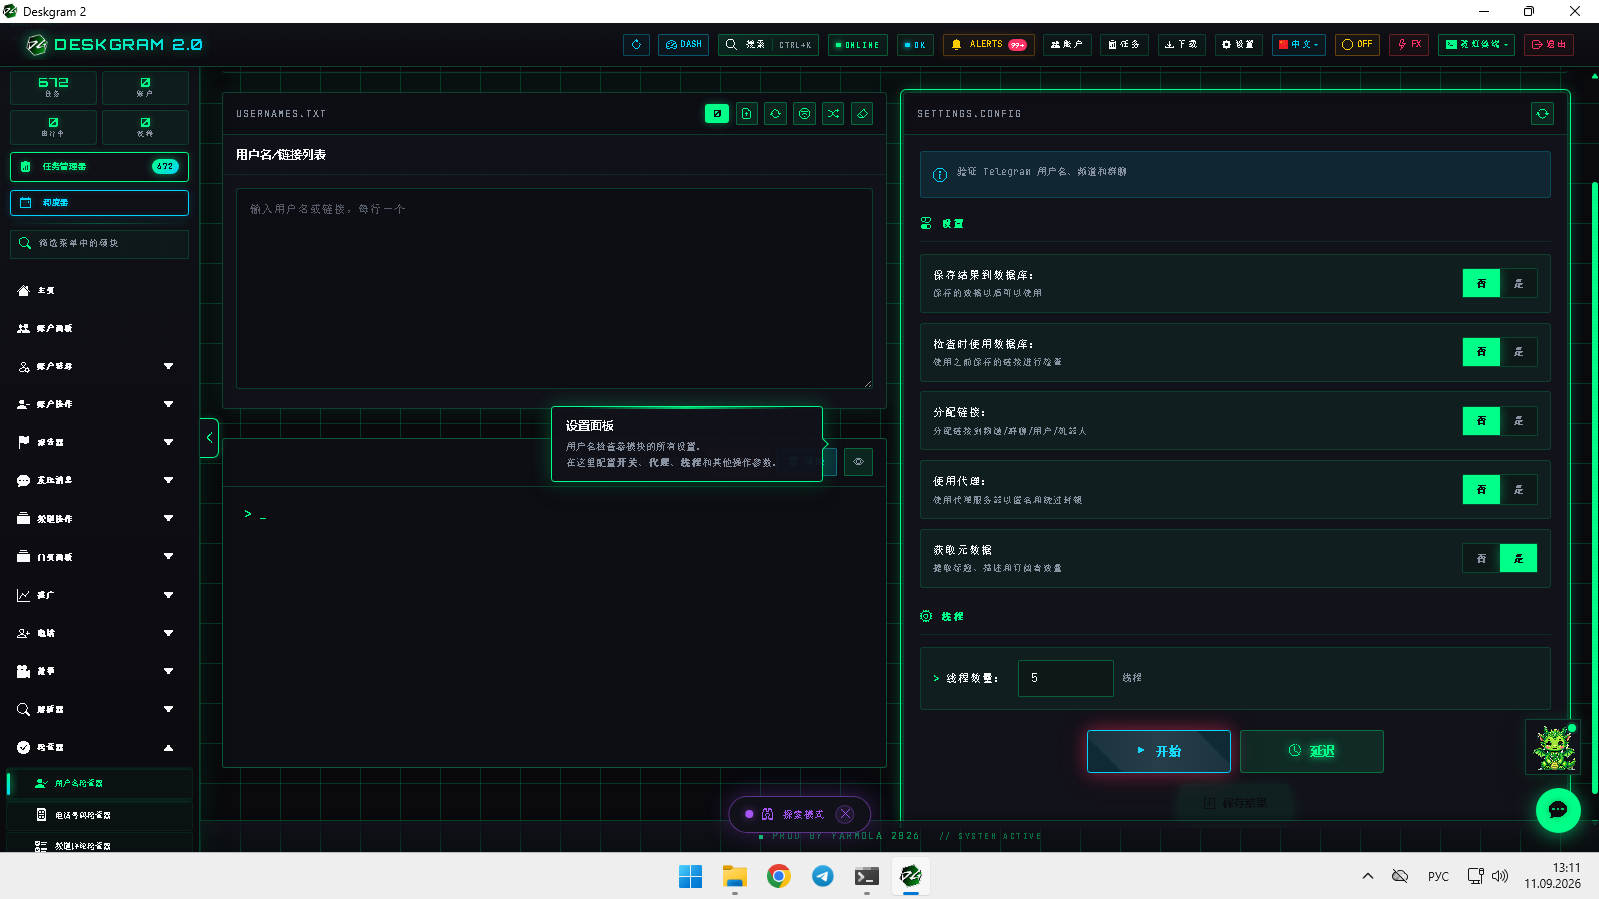Click the home icon in the sidebar
Screen dimensions: 1599x899
23,290
